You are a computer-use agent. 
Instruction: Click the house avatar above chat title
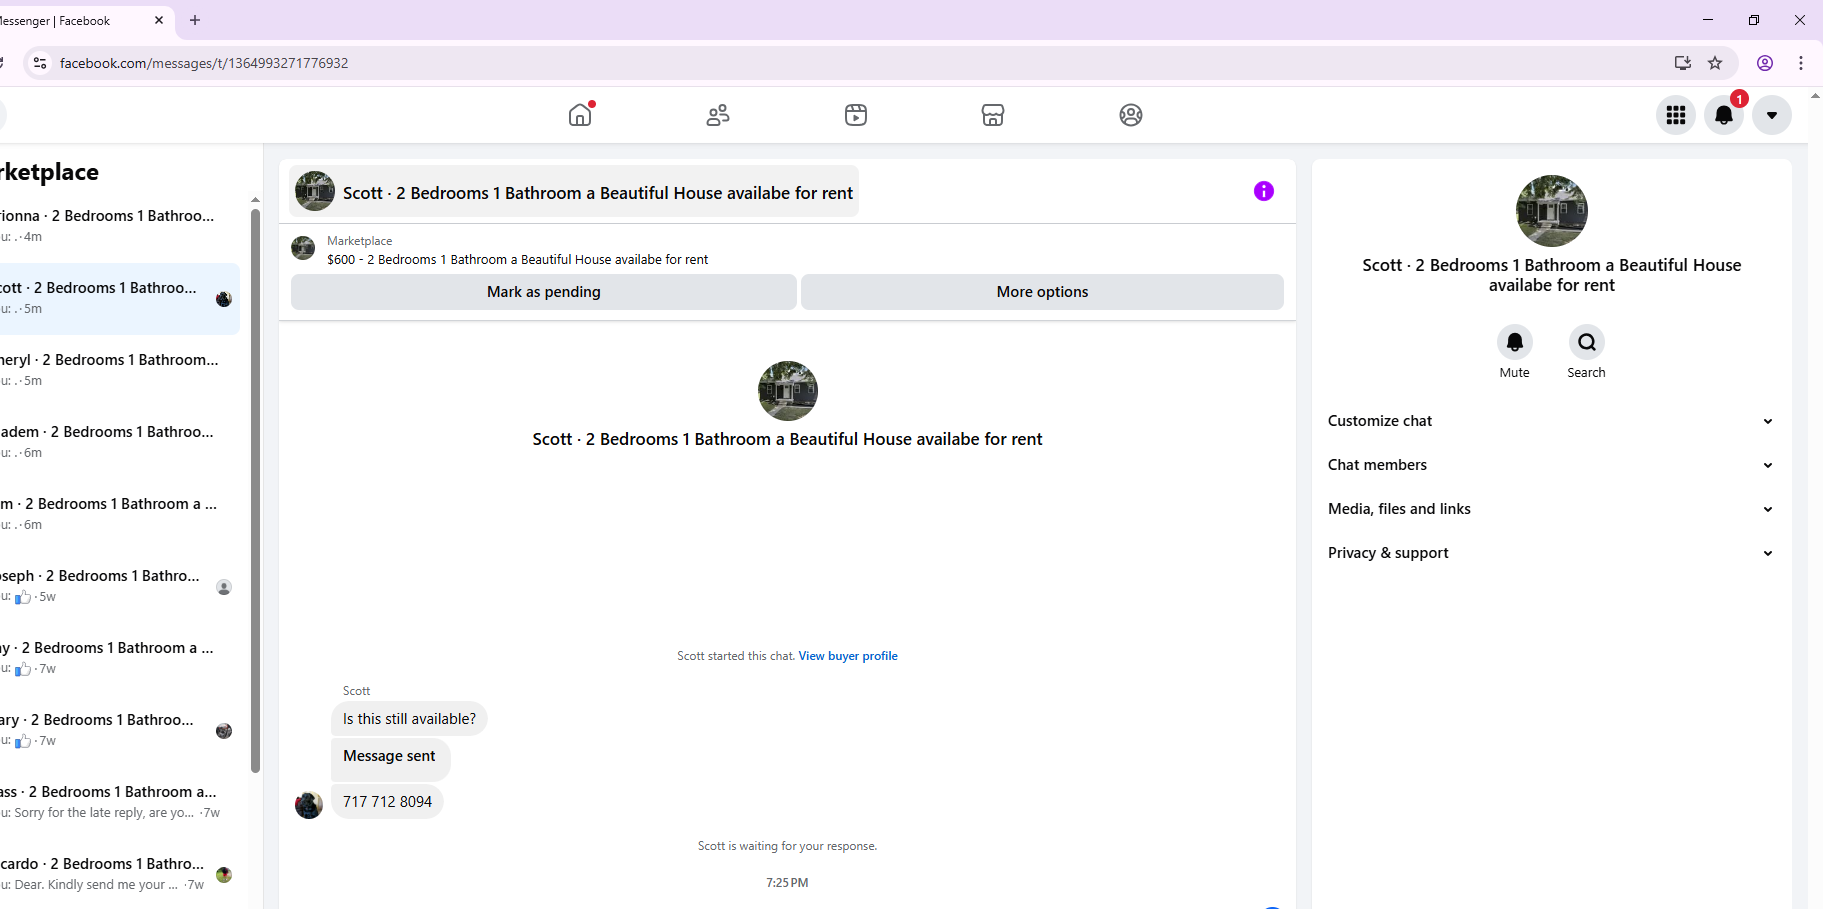click(788, 391)
